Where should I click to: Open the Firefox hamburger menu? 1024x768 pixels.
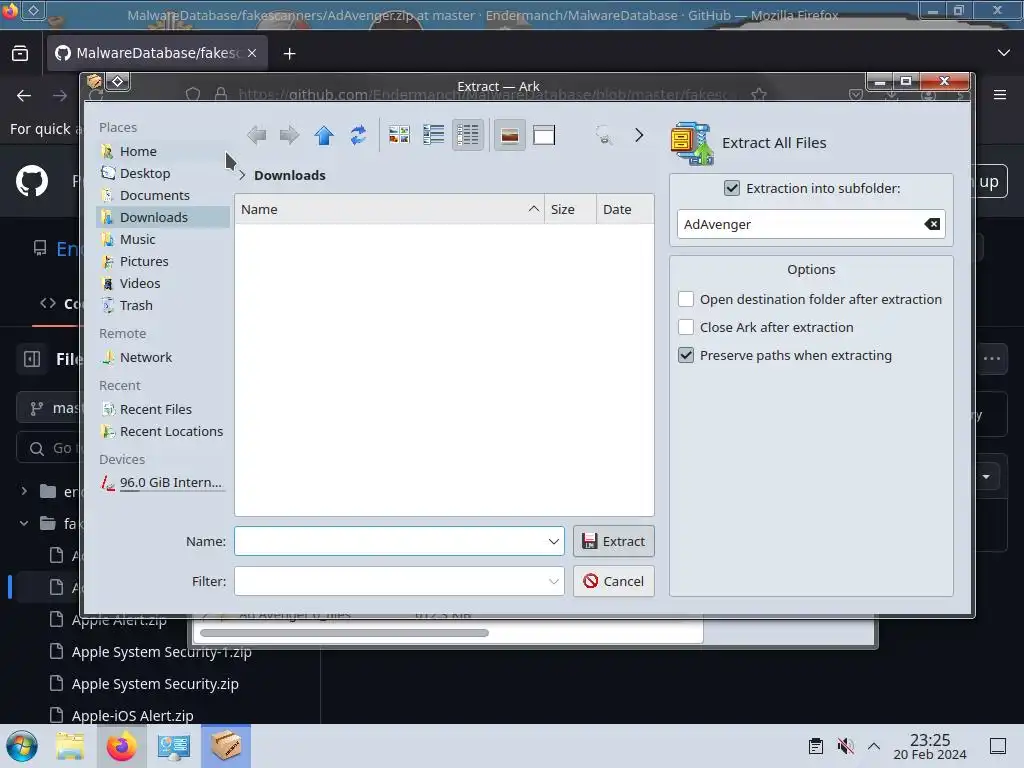999,95
